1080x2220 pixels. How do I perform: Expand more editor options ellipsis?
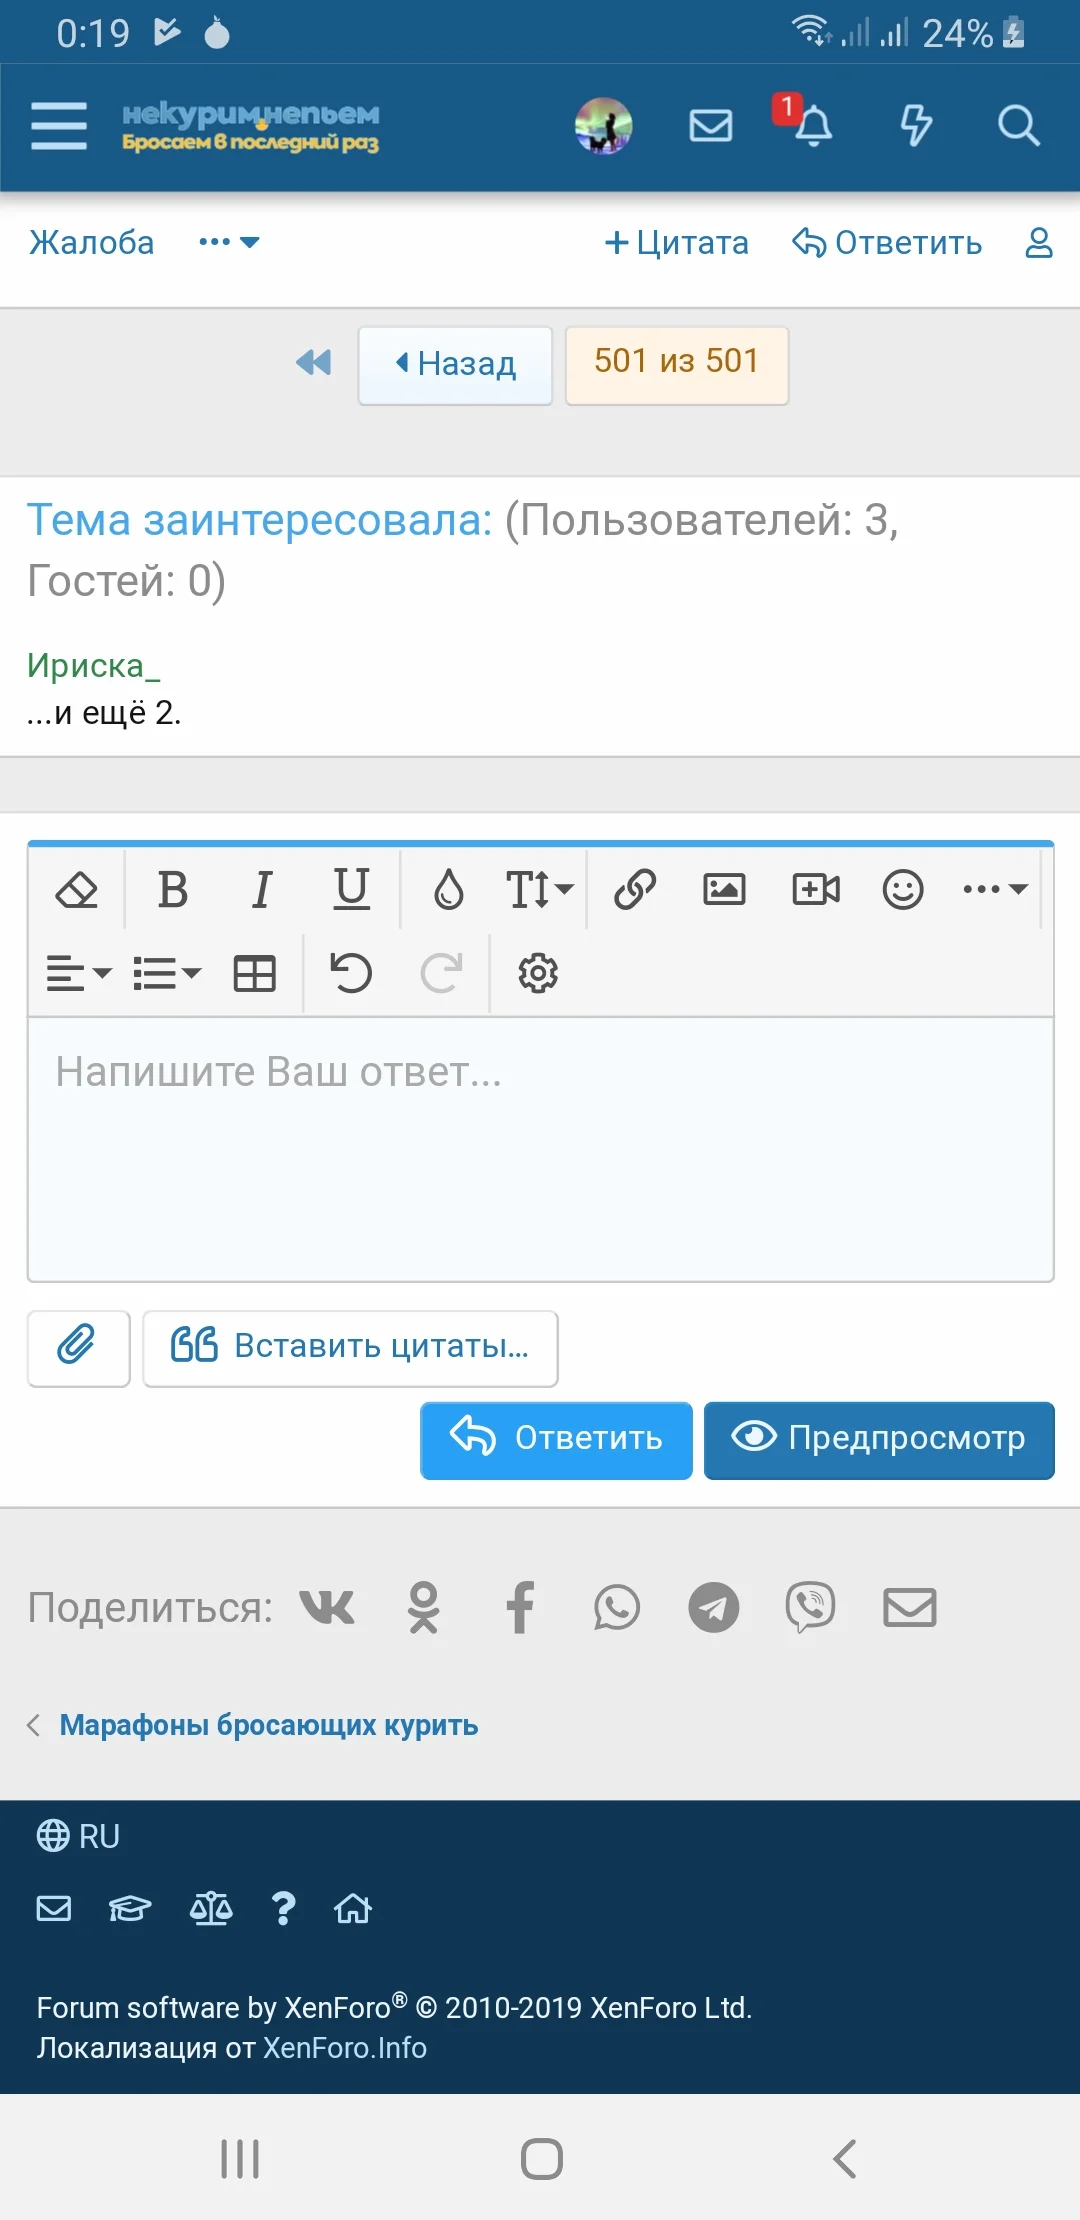[995, 889]
